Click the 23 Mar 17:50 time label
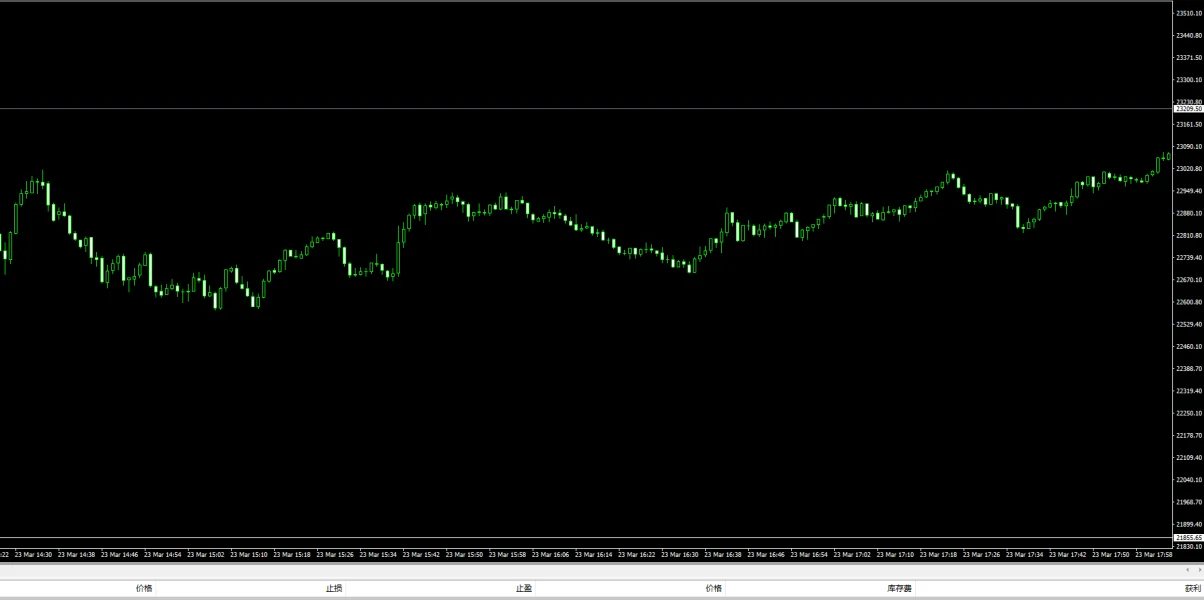 click(1110, 554)
